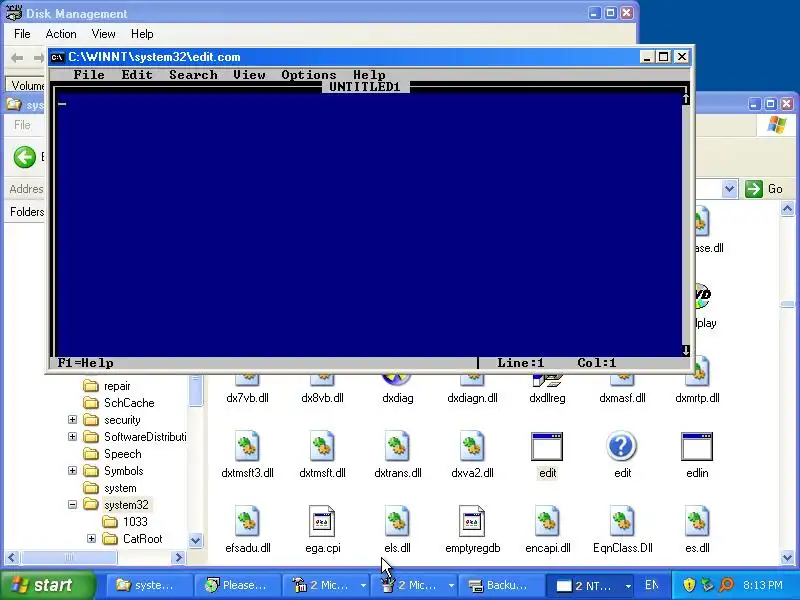Screen dimensions: 800x600
Task: Select the dxdiag file
Action: tap(397, 398)
